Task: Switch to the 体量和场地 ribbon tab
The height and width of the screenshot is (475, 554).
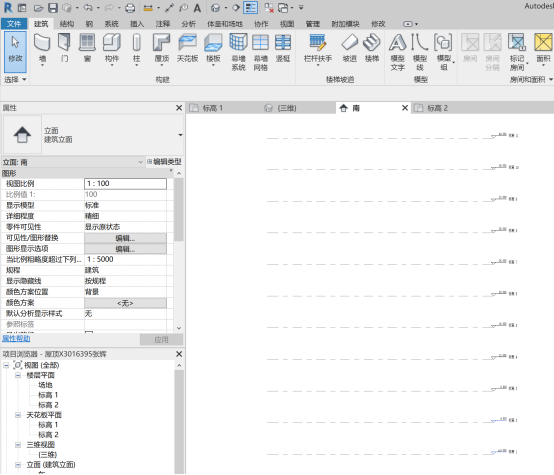Action: coord(225,24)
